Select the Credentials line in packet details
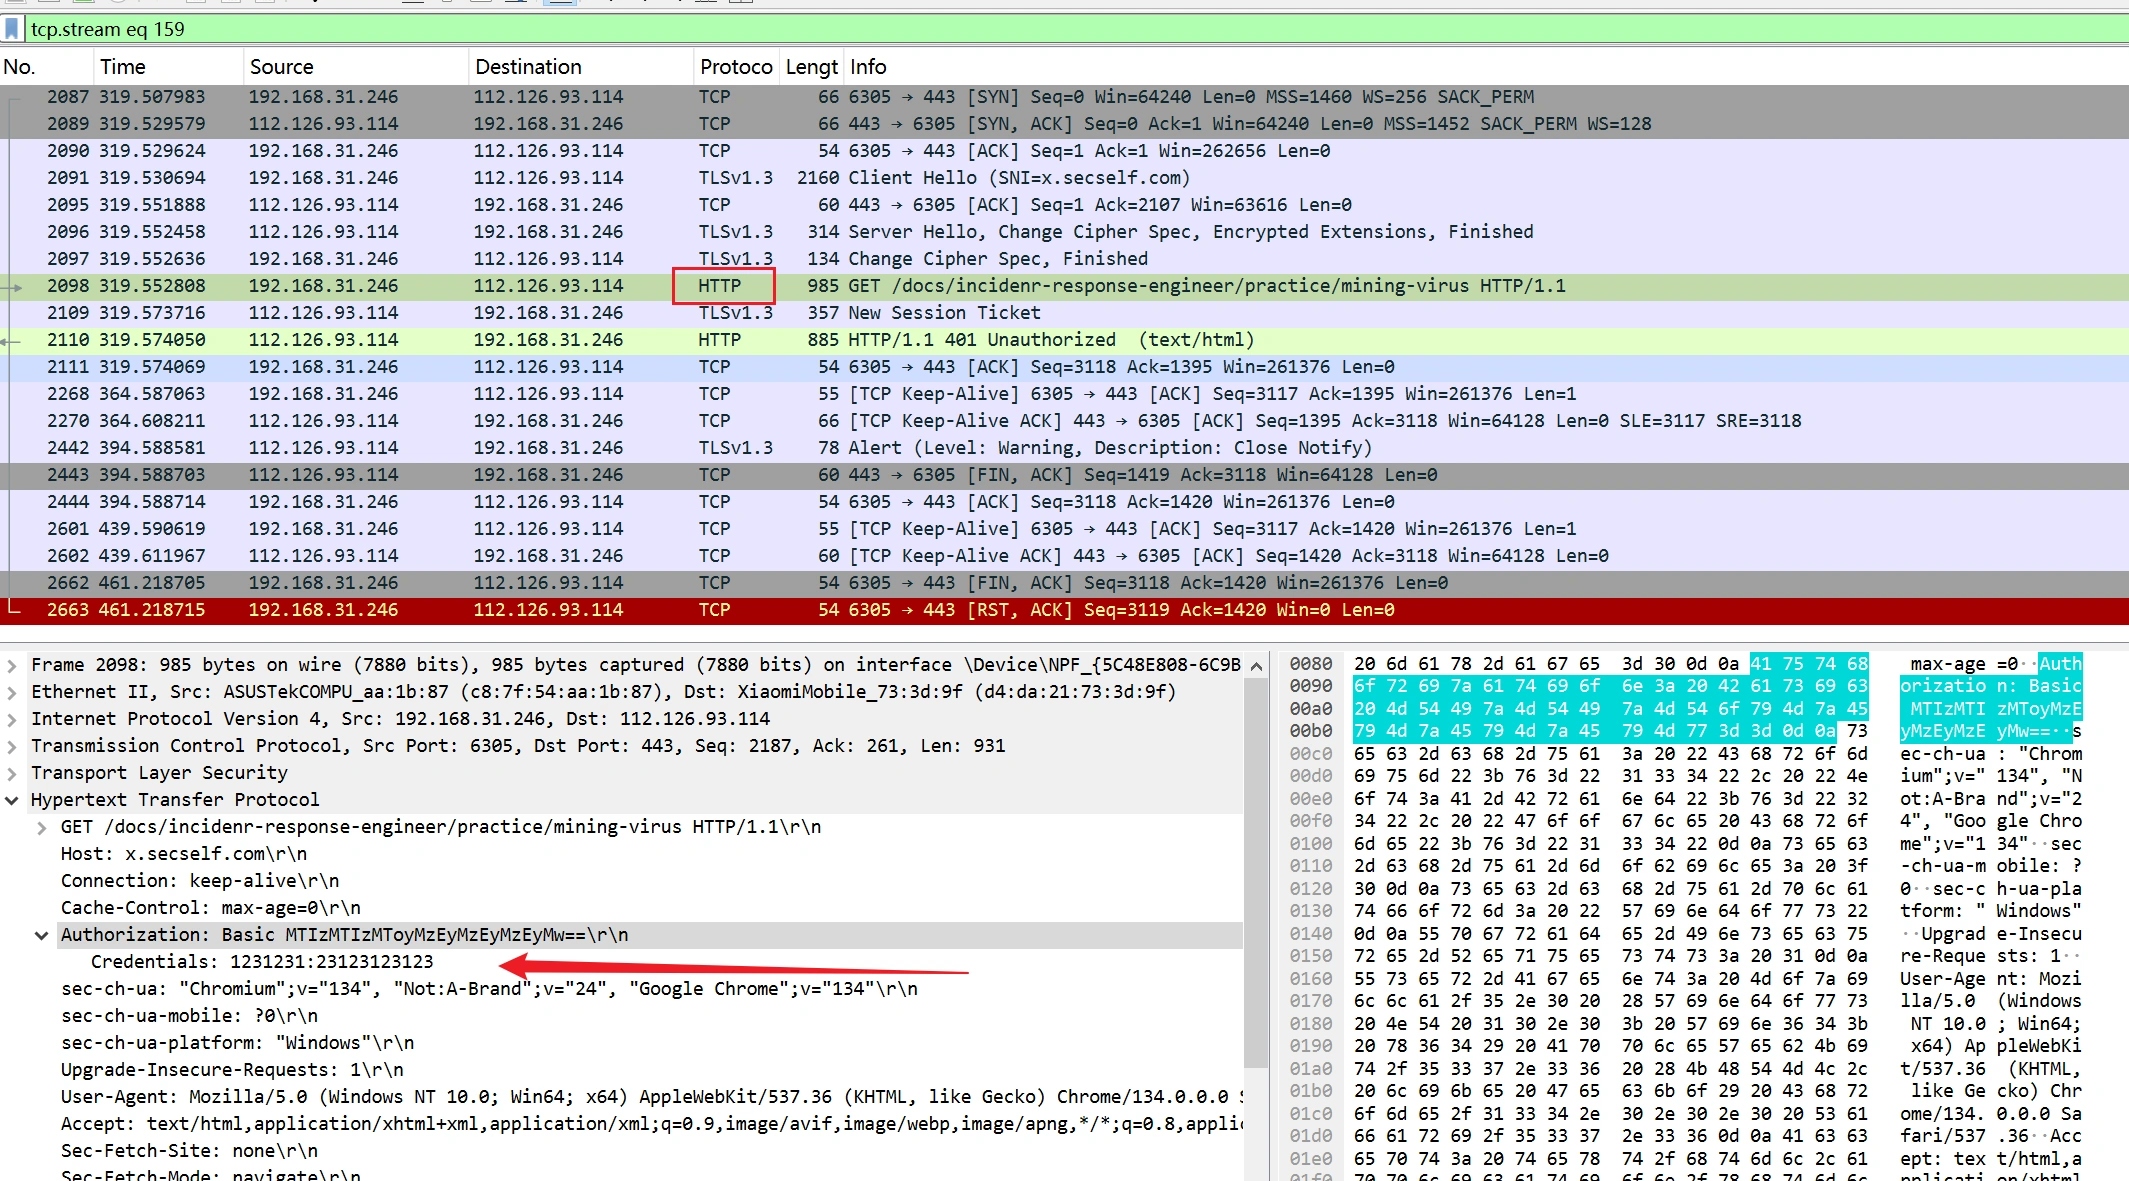Viewport: 2129px width, 1181px height. click(262, 962)
